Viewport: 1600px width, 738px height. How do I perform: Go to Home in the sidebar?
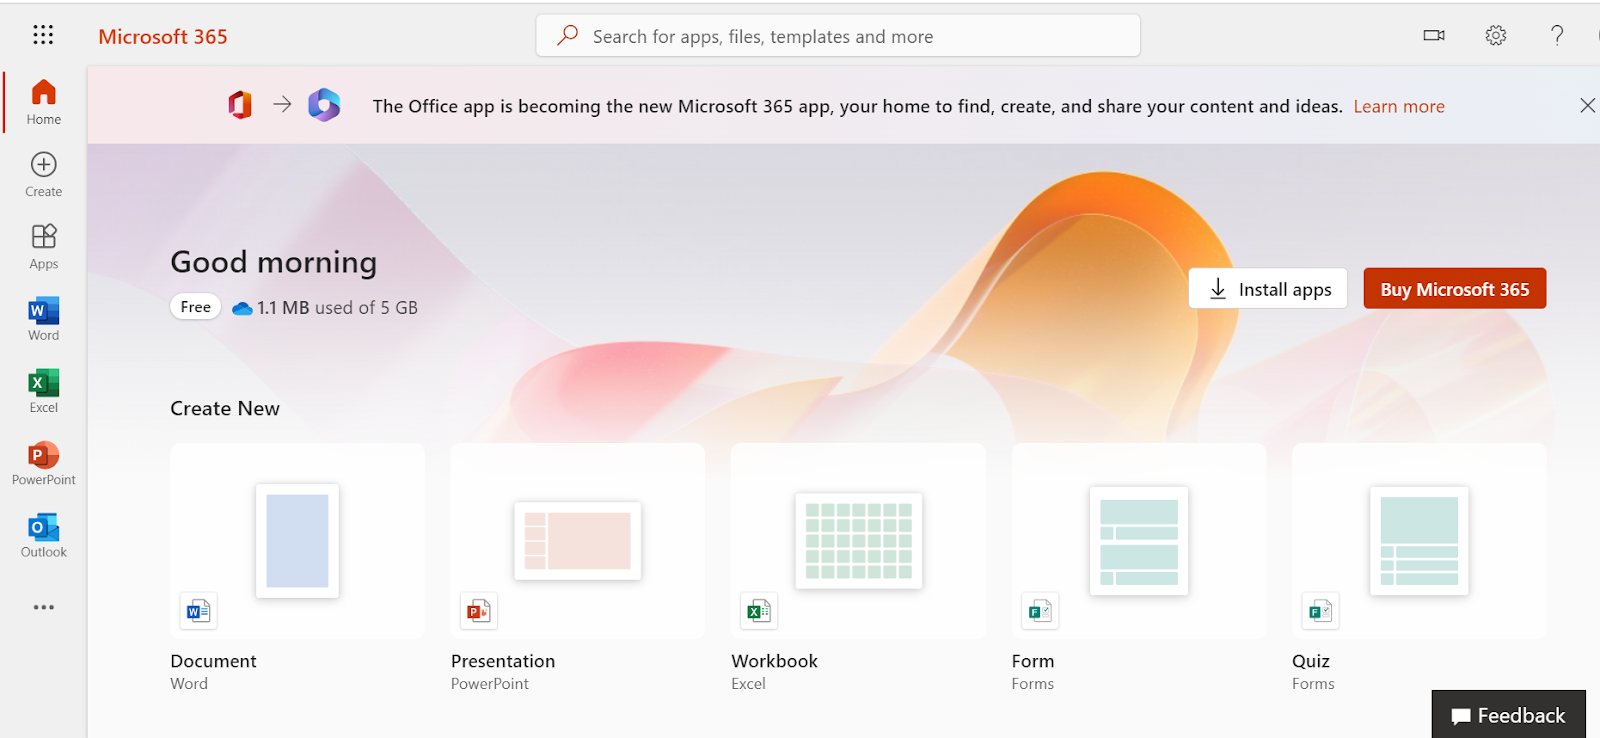click(43, 101)
